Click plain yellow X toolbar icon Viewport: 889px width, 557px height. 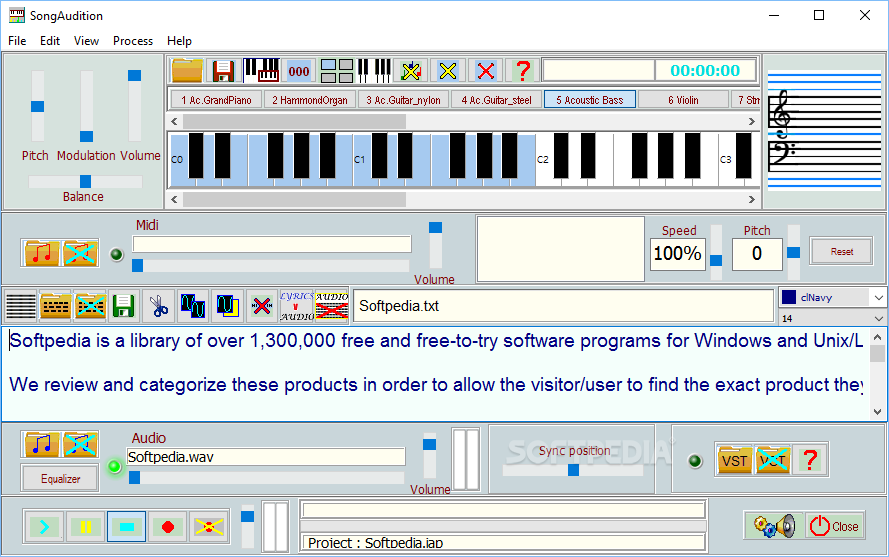[448, 71]
